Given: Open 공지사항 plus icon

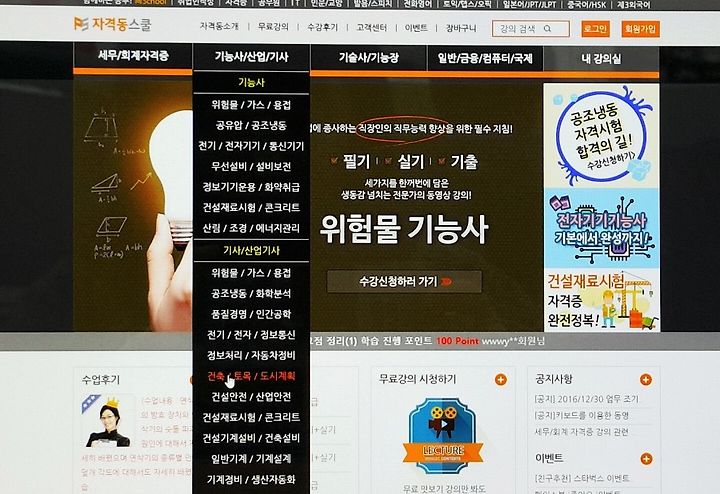Looking at the screenshot, I should (x=646, y=380).
